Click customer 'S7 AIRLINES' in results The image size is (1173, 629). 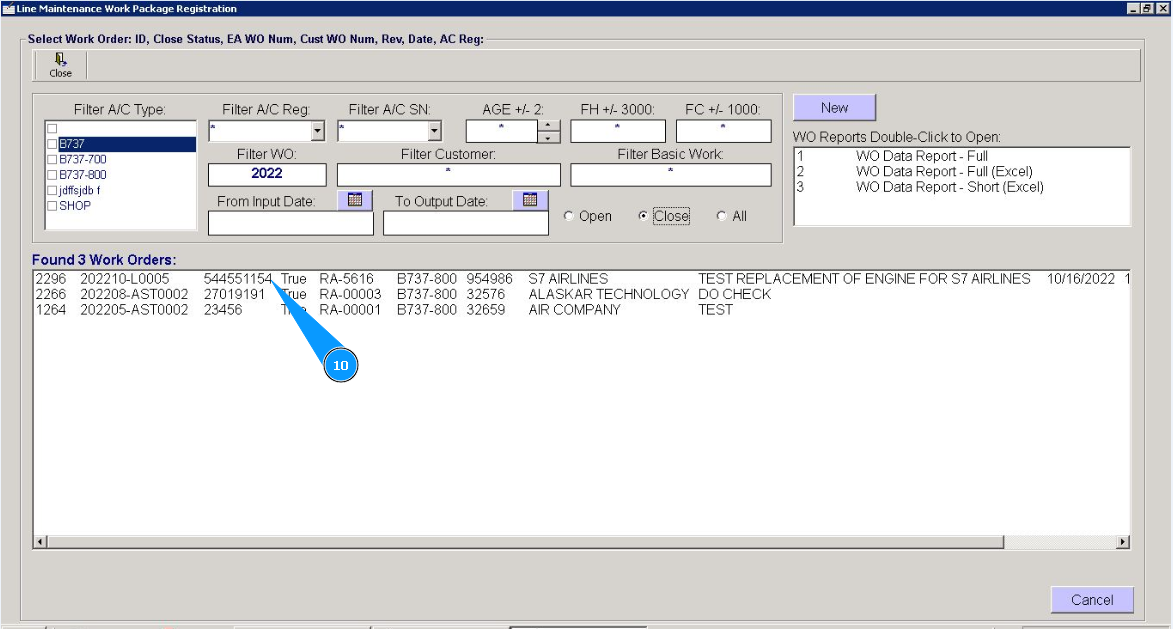[x=568, y=279]
